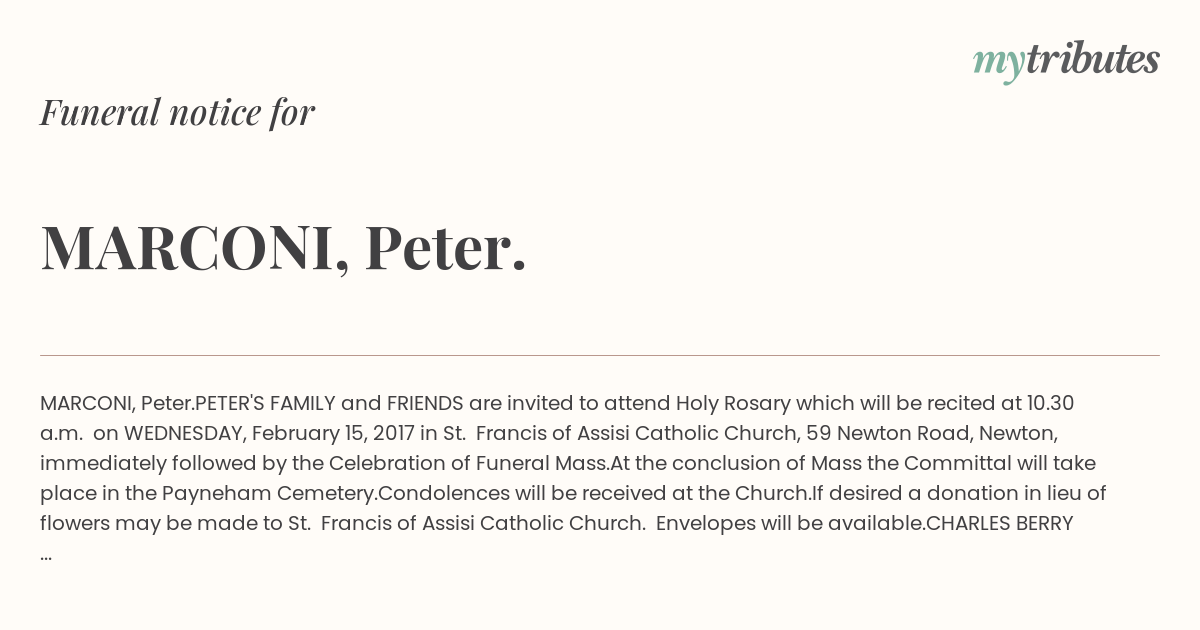Click the "CHARLES BERRY" name in the notice
Image resolution: width=1200 pixels, height=630 pixels.
tap(1000, 524)
